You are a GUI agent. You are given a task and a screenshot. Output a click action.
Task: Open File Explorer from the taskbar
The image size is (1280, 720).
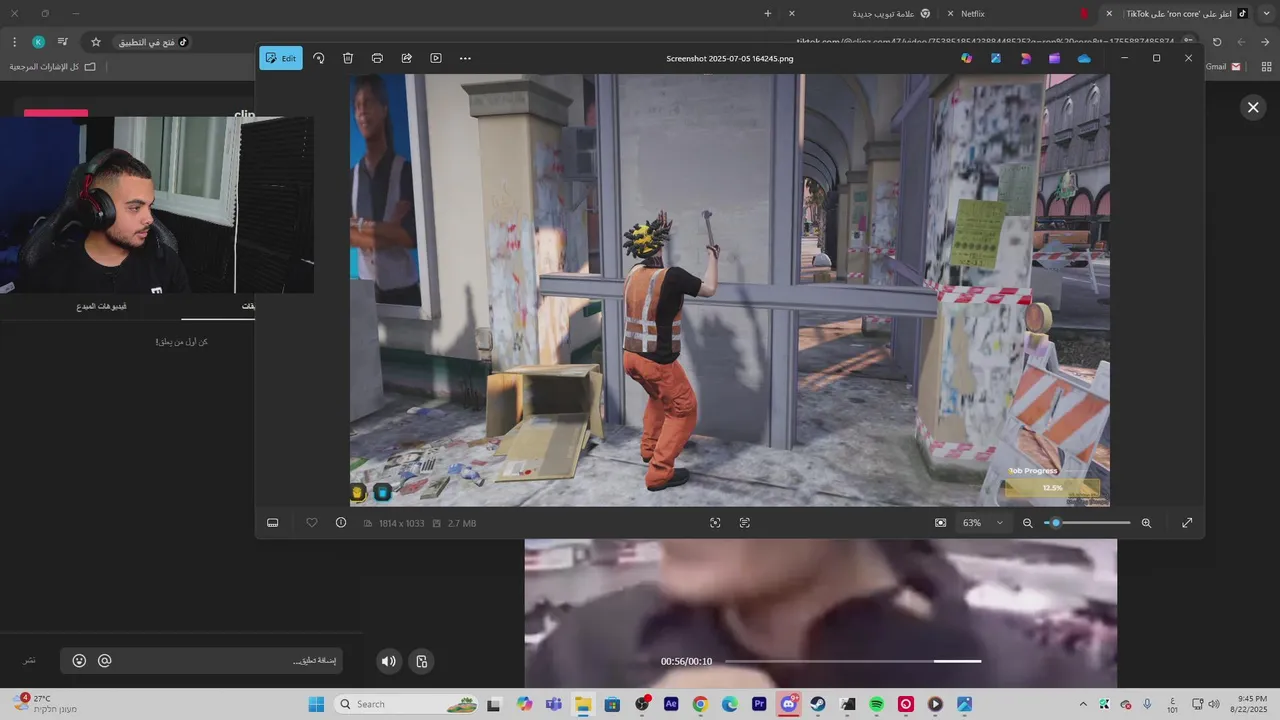tap(583, 704)
